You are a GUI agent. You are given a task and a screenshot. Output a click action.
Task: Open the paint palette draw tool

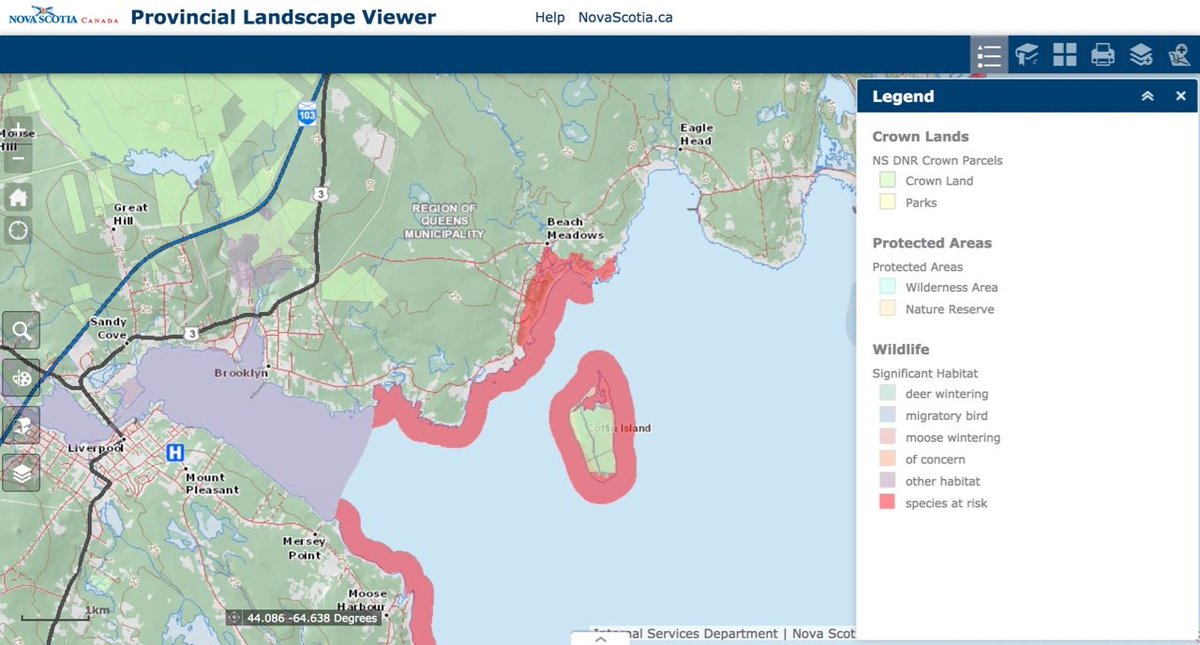coord(21,378)
